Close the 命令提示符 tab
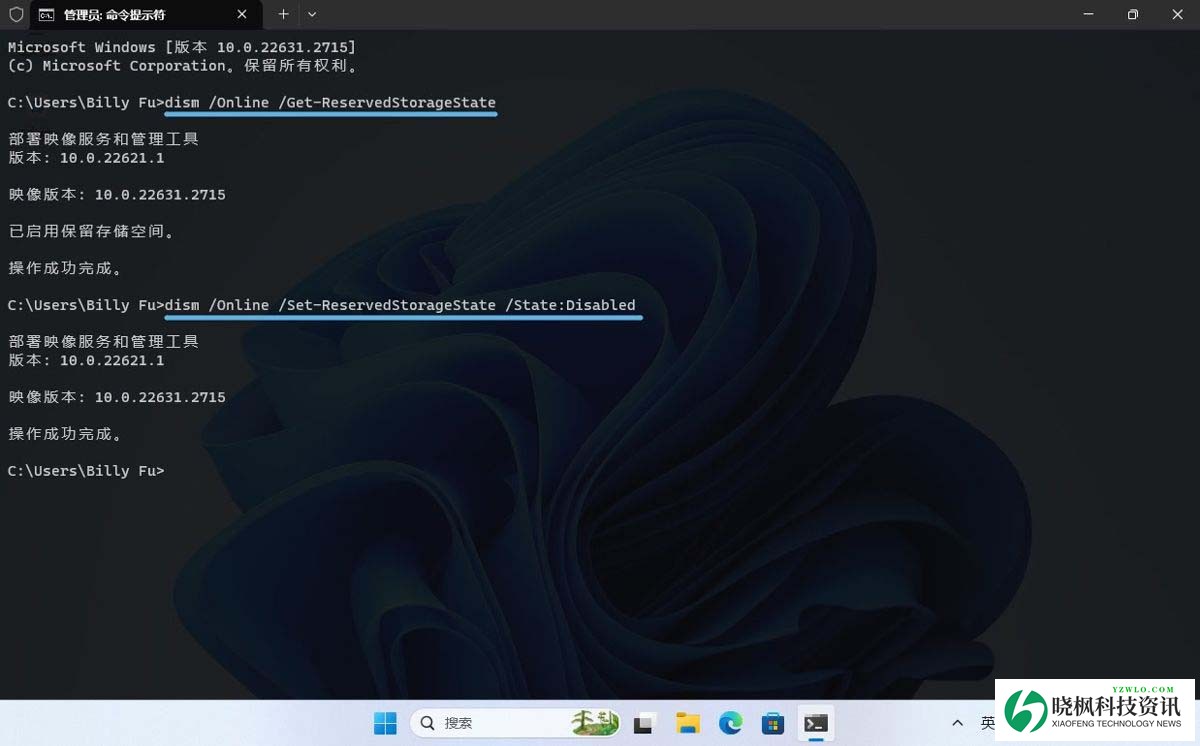The width and height of the screenshot is (1200, 746). pyautogui.click(x=243, y=15)
